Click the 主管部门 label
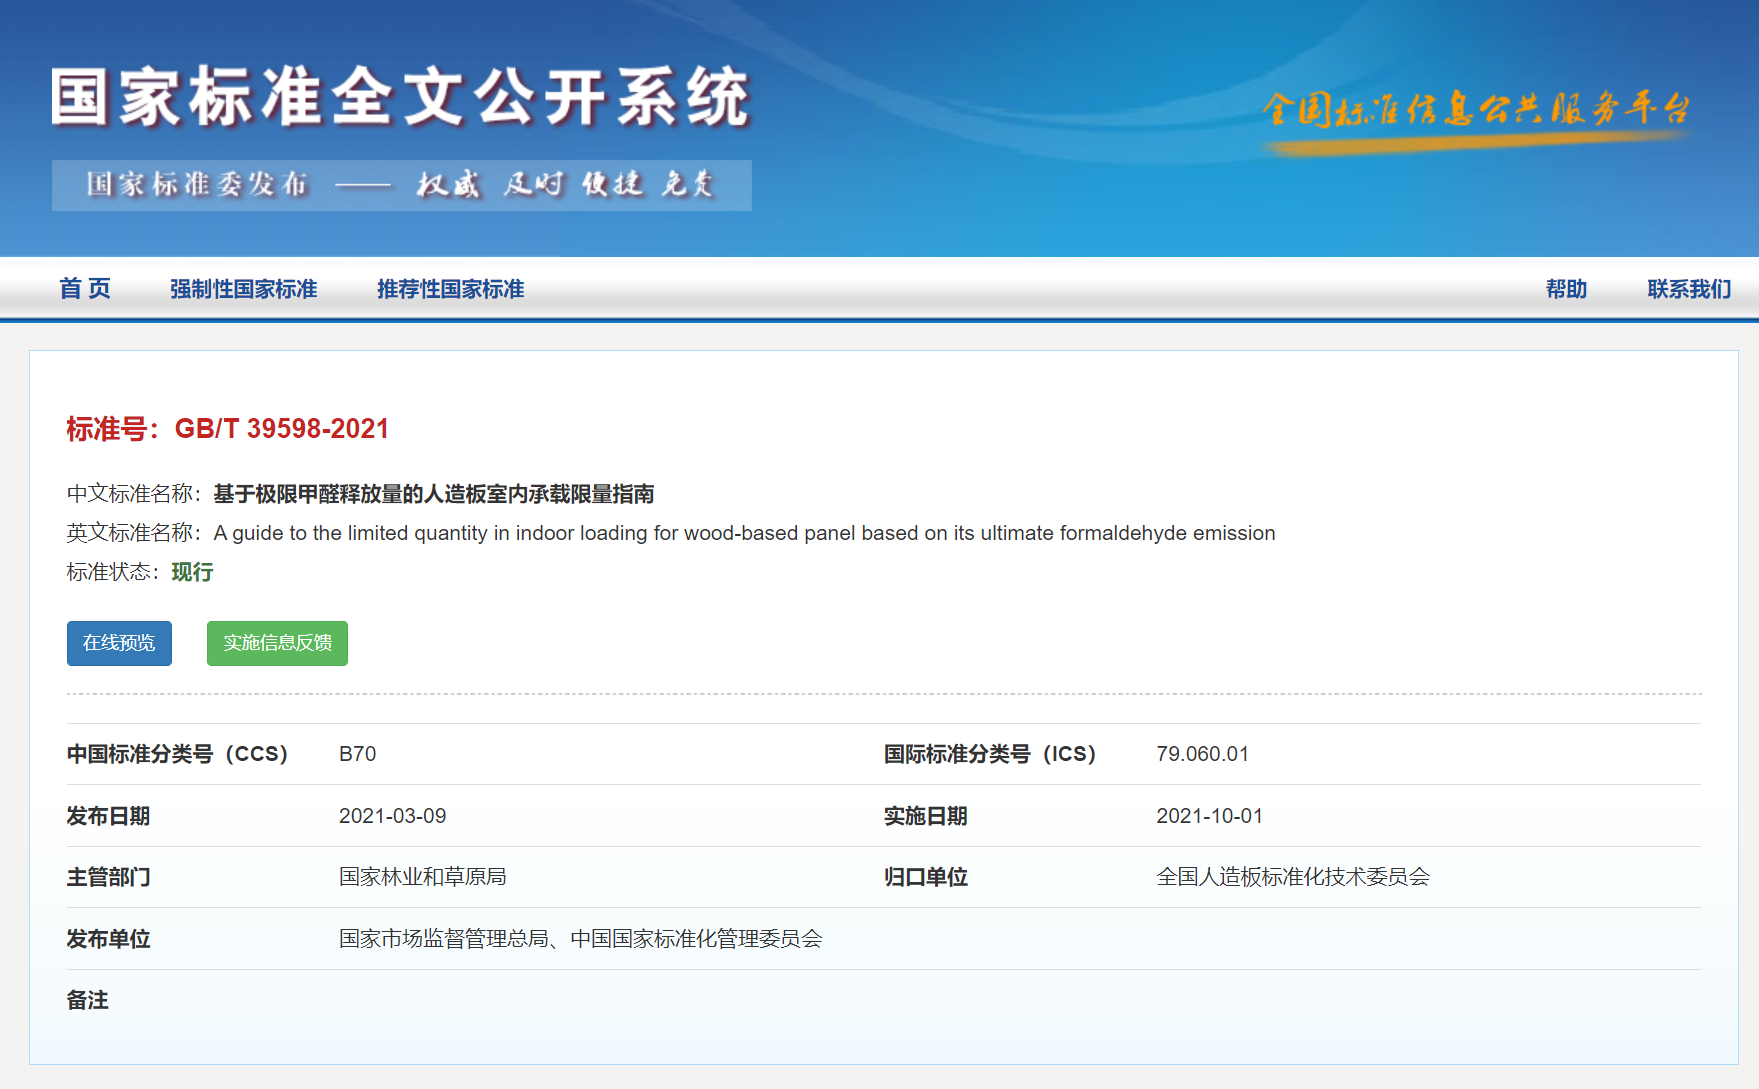The width and height of the screenshot is (1759, 1089). (108, 877)
